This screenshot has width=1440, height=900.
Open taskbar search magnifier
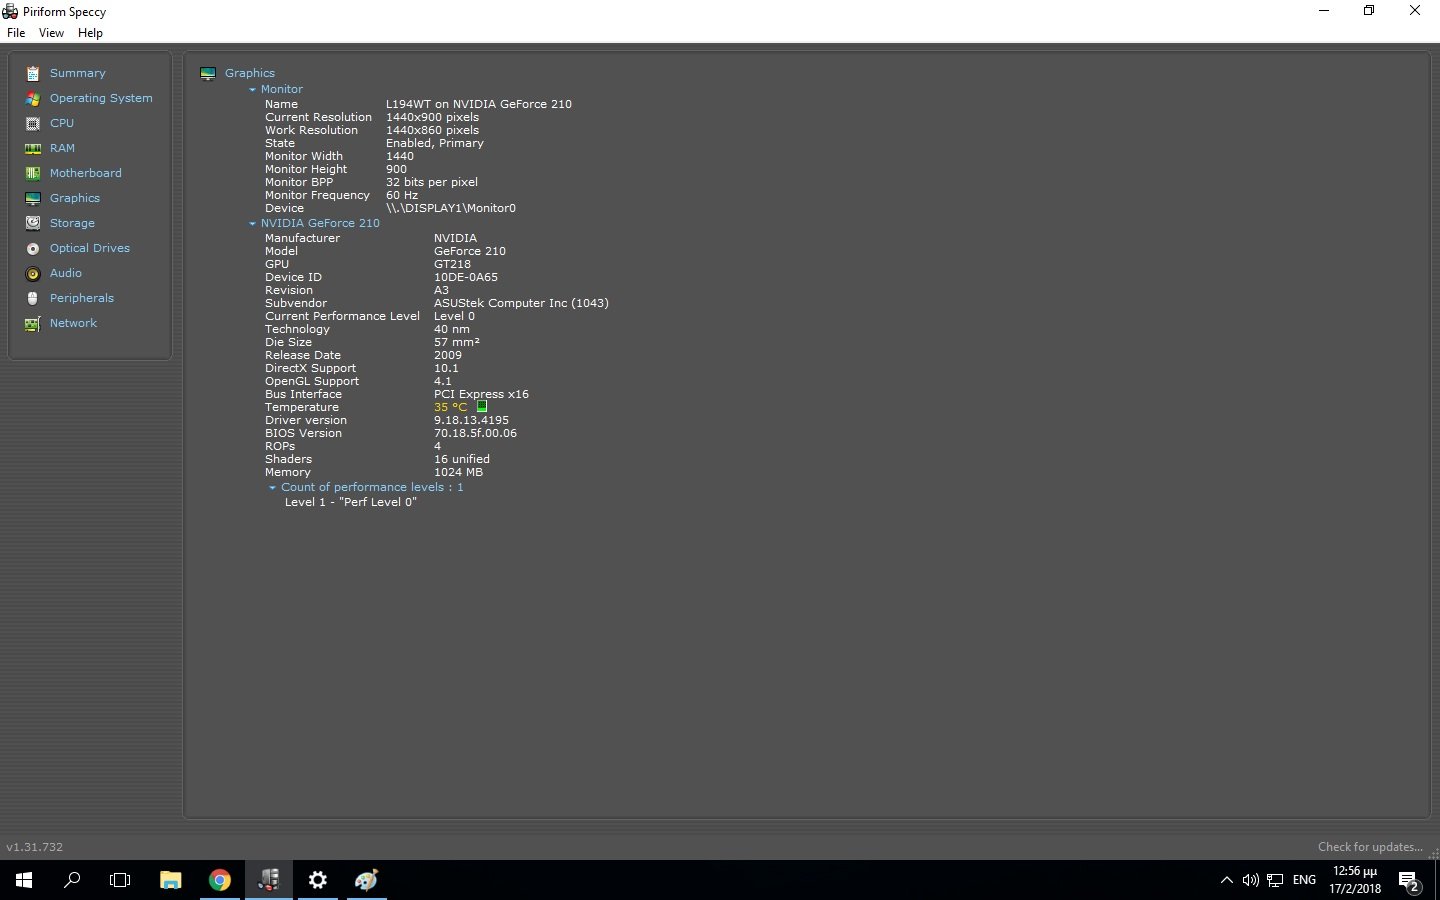point(72,880)
